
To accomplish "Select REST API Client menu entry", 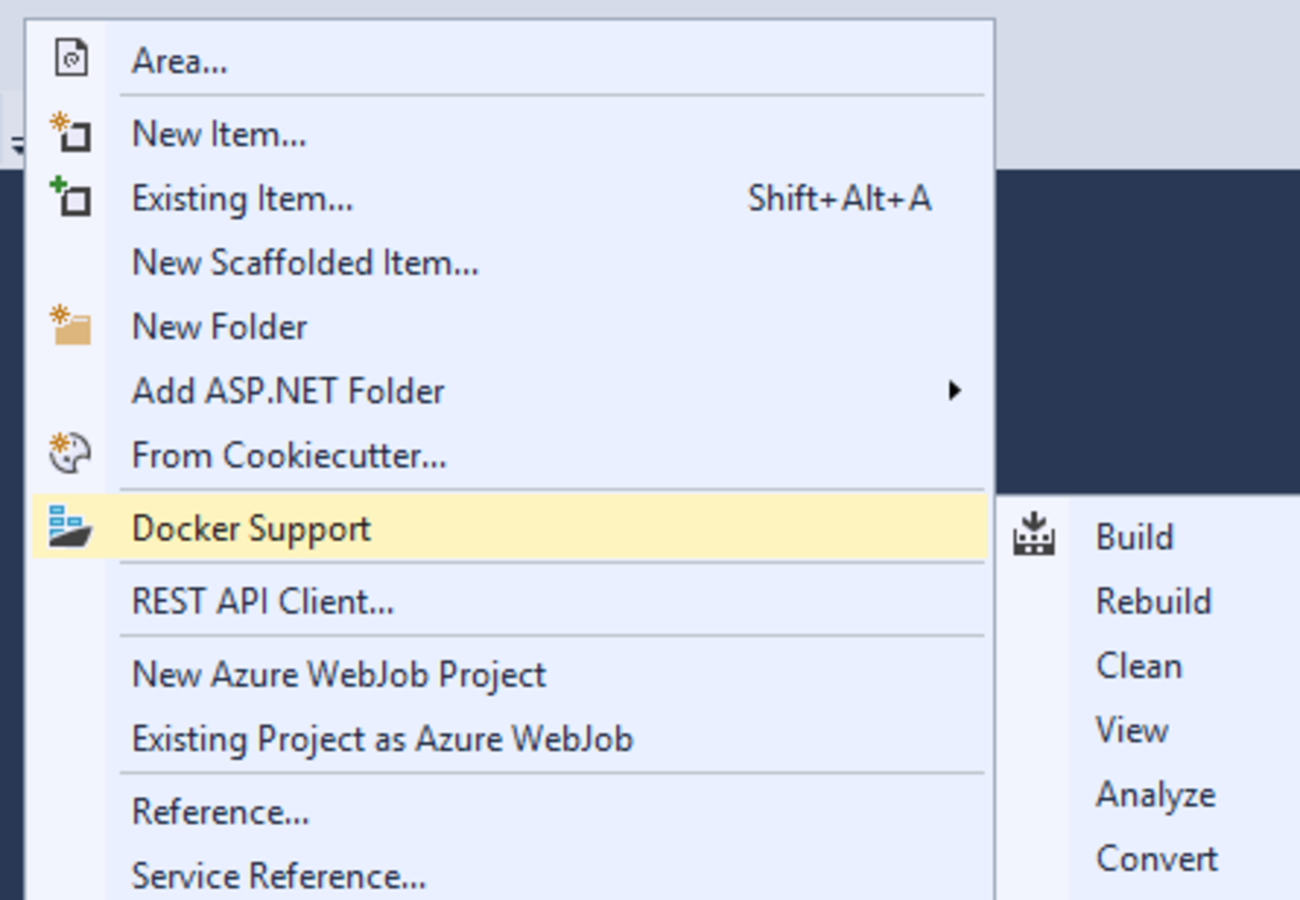I will [x=263, y=601].
